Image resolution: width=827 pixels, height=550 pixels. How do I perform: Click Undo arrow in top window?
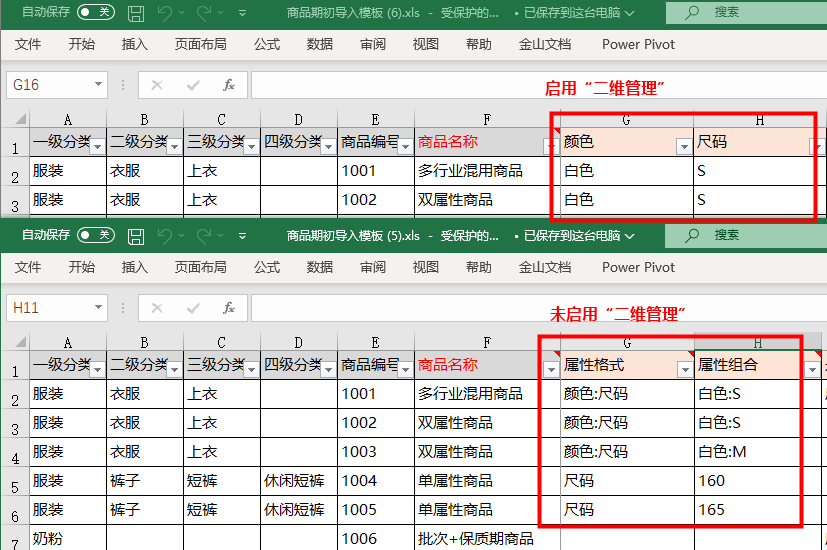click(x=165, y=13)
